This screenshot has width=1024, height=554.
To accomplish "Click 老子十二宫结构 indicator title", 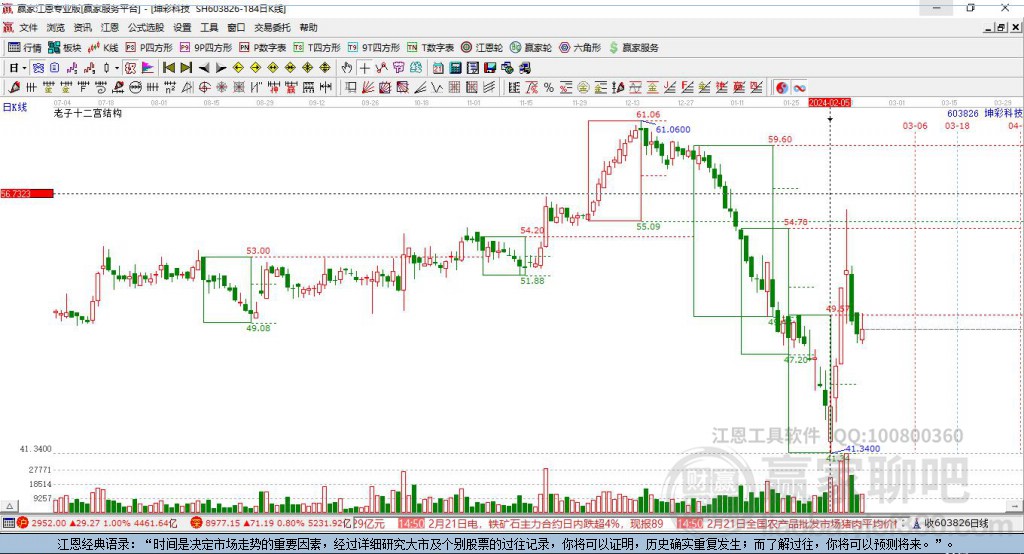I will tap(88, 113).
